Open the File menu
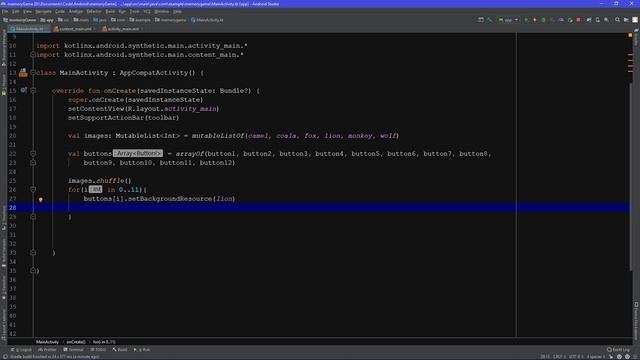Image resolution: width=640 pixels, height=360 pixels. [x=5, y=11]
